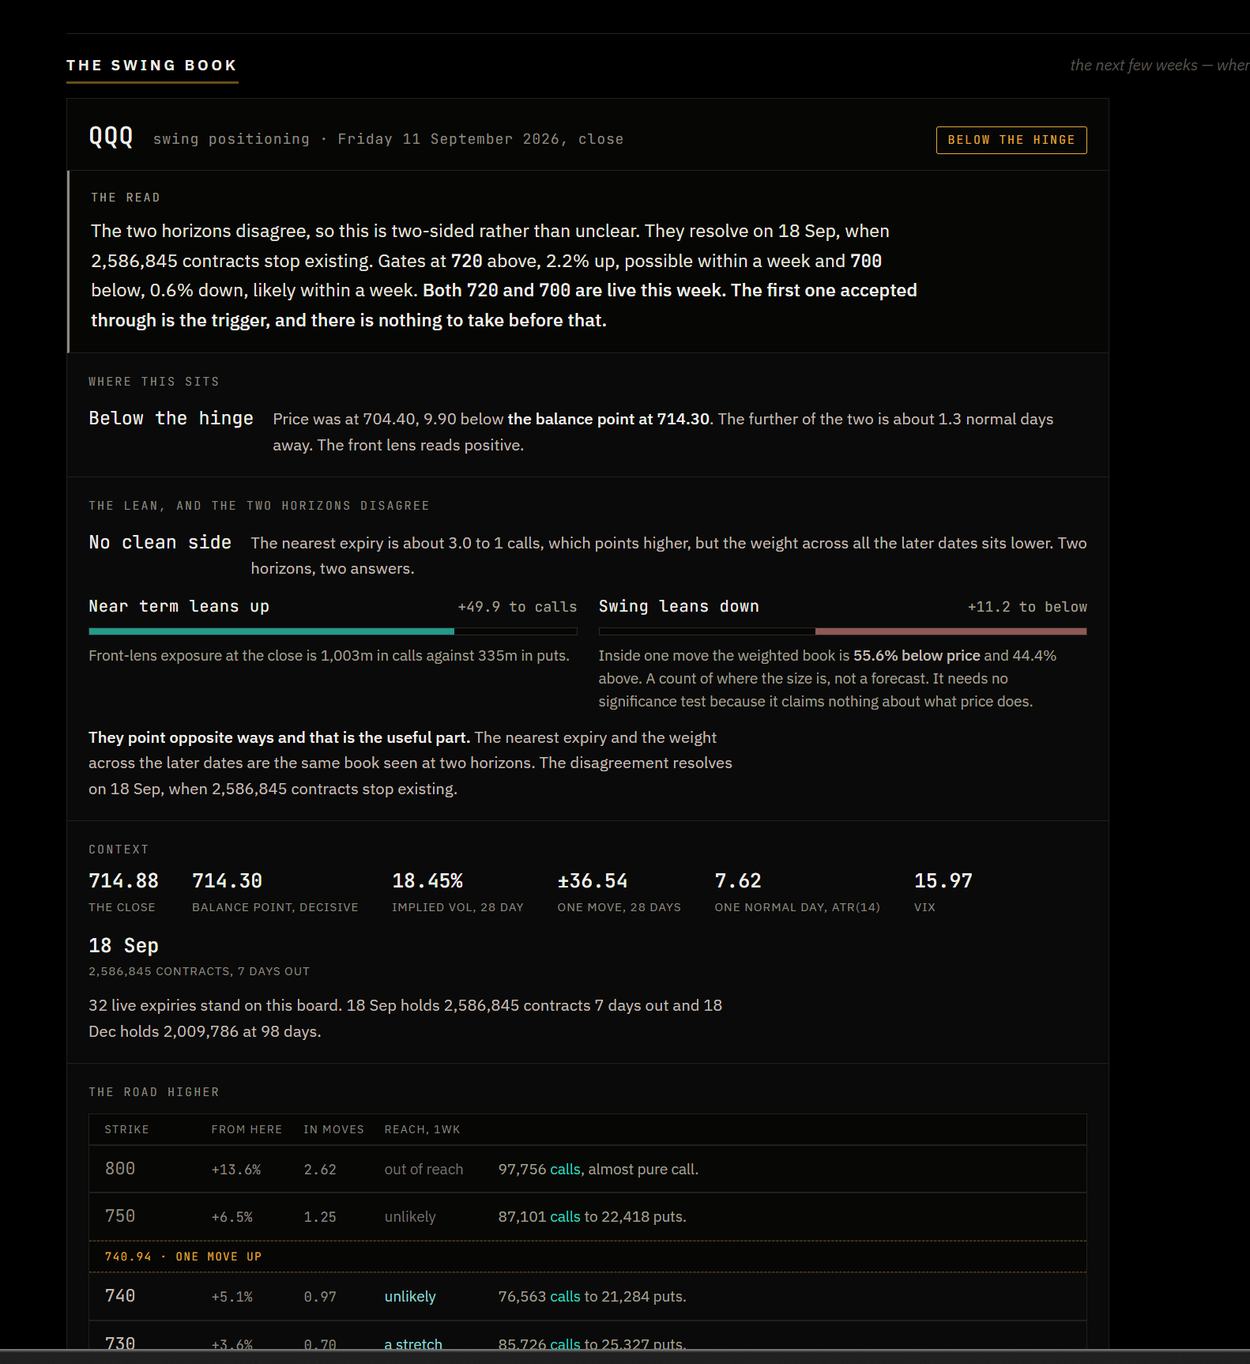Select the 15.97 VIX value
This screenshot has width=1250, height=1364.
pos(943,881)
